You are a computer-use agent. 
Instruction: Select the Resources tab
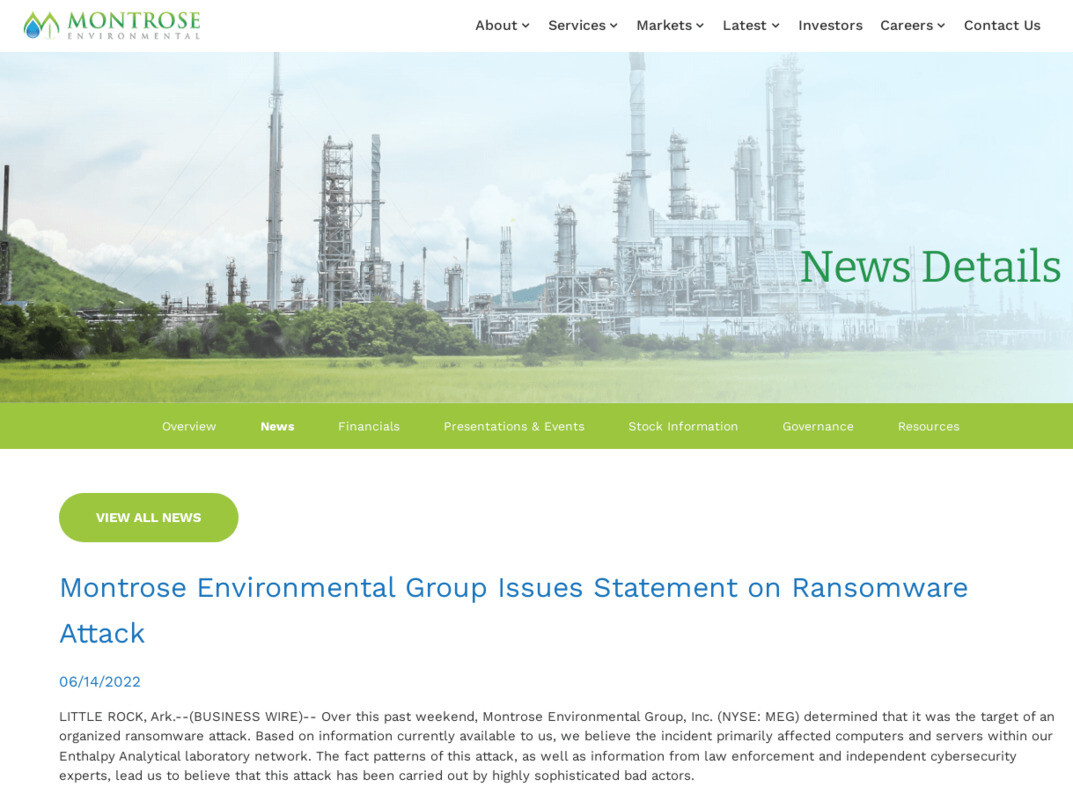pos(929,426)
